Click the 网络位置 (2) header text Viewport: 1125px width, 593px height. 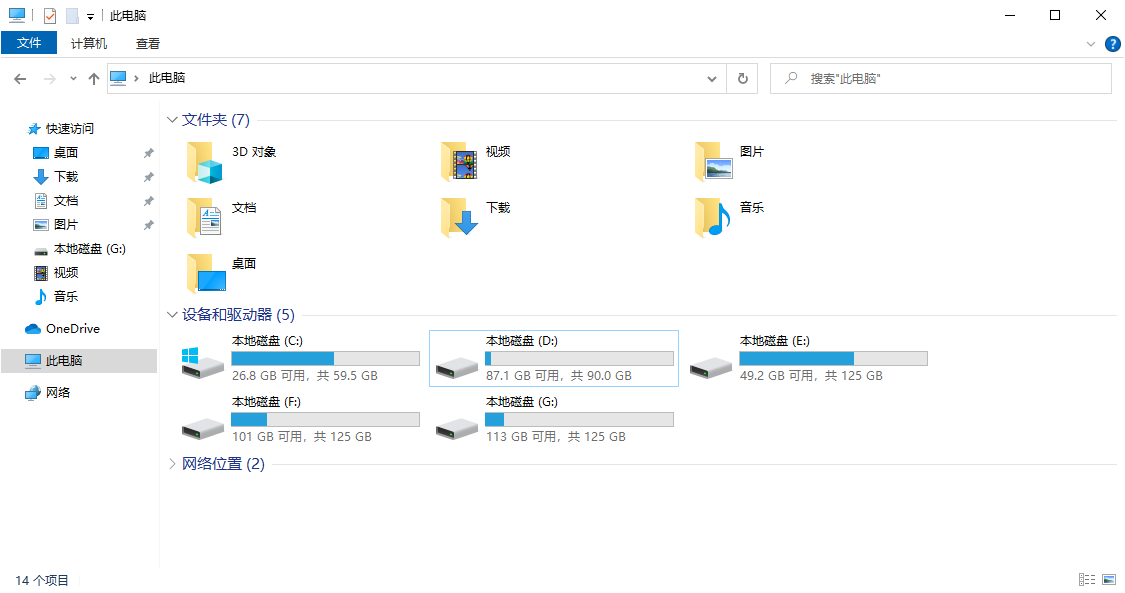point(223,464)
